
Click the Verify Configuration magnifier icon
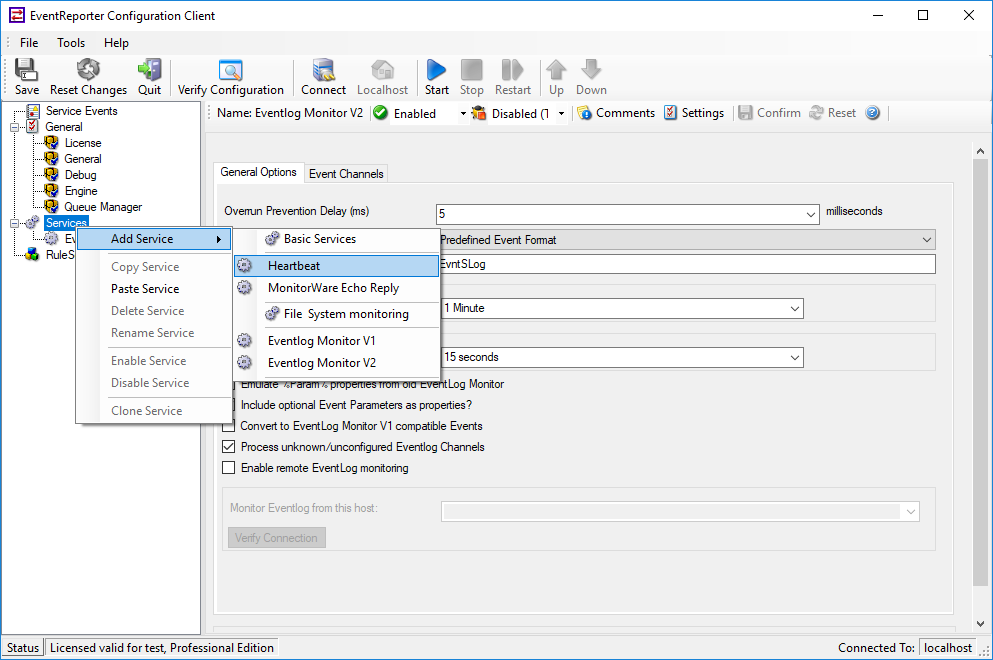pyautogui.click(x=231, y=70)
